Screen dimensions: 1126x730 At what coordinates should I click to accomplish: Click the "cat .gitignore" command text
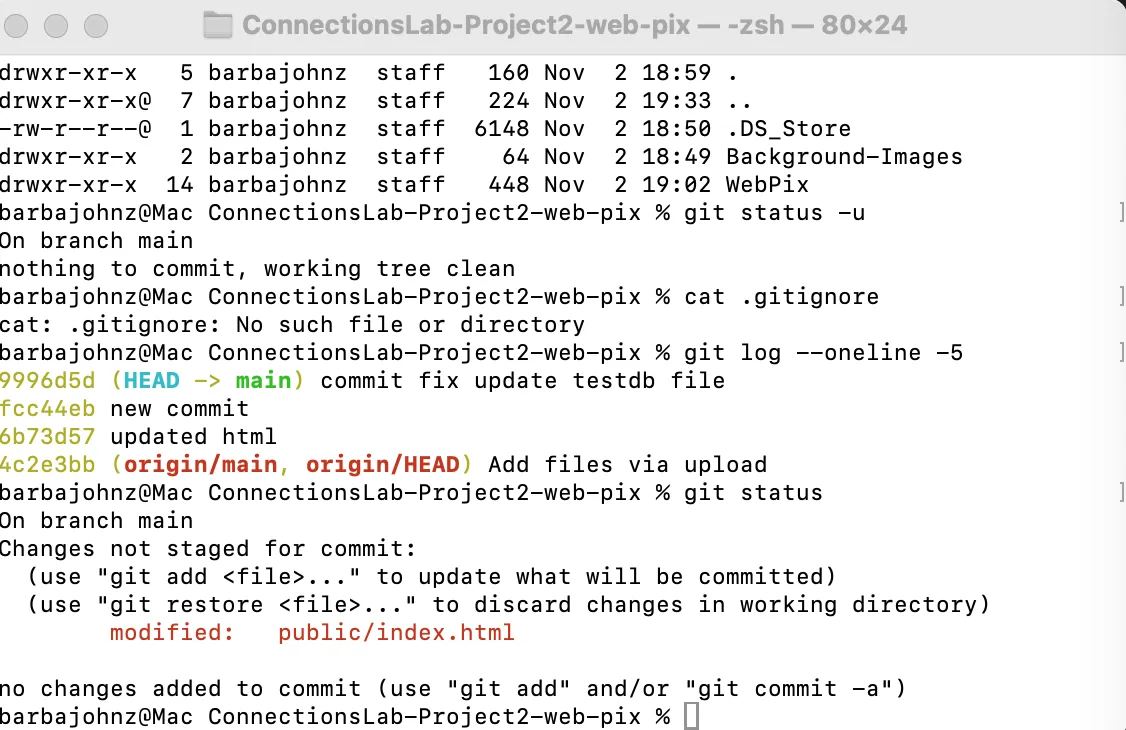pos(781,297)
